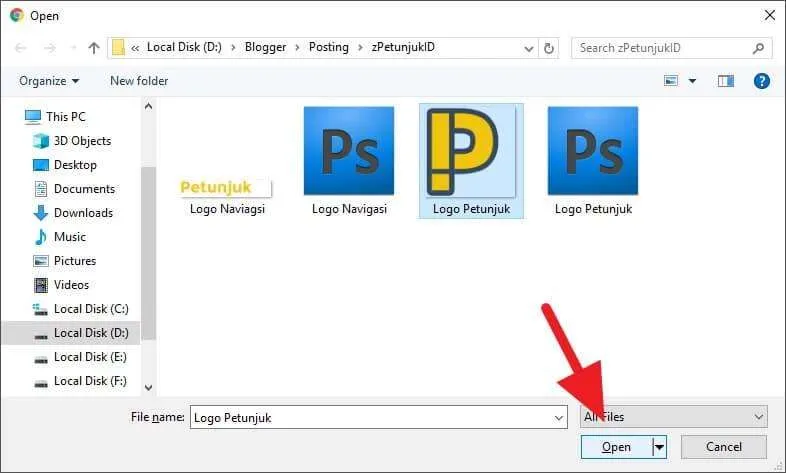
Task: Open recent pages dropdown beside Forward arrow
Action: click(73, 48)
